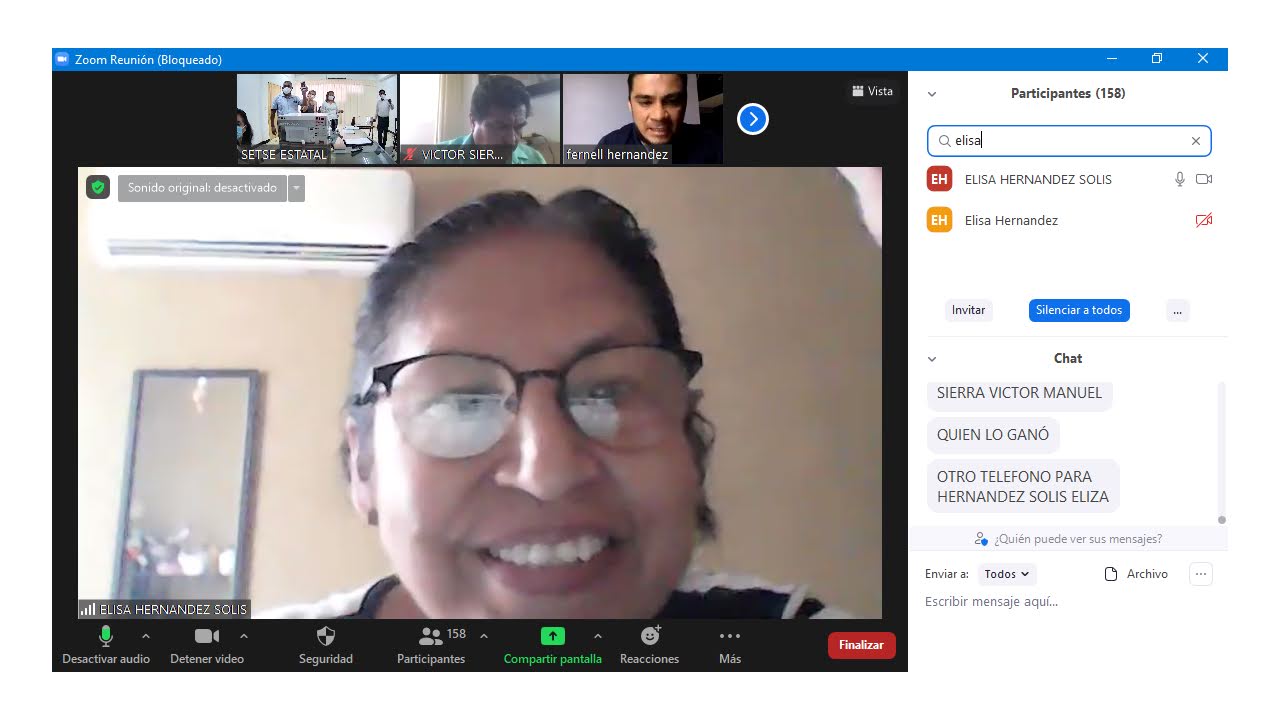
Task: Maximize the Zoom Reunión window
Action: pyautogui.click(x=1157, y=59)
